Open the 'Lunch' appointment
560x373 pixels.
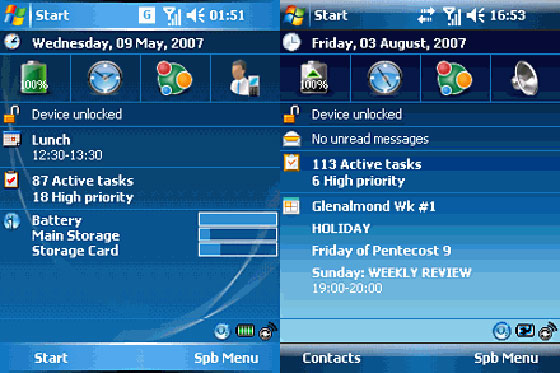[x=51, y=140]
